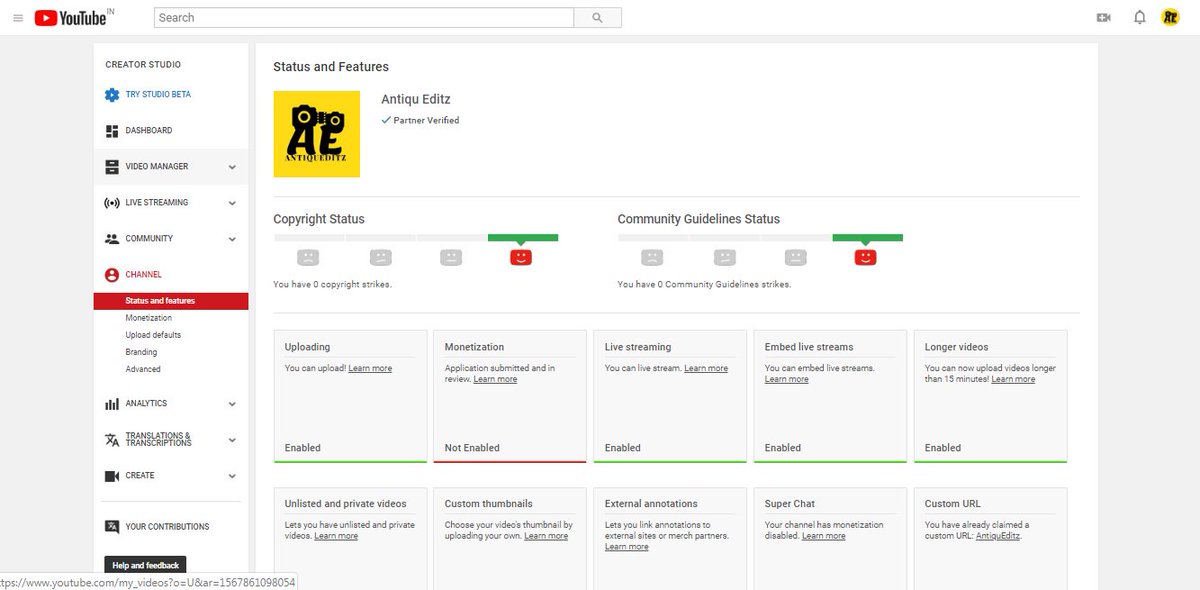Viewport: 1200px width, 590px height.
Task: Expand the Create section
Action: click(232, 476)
